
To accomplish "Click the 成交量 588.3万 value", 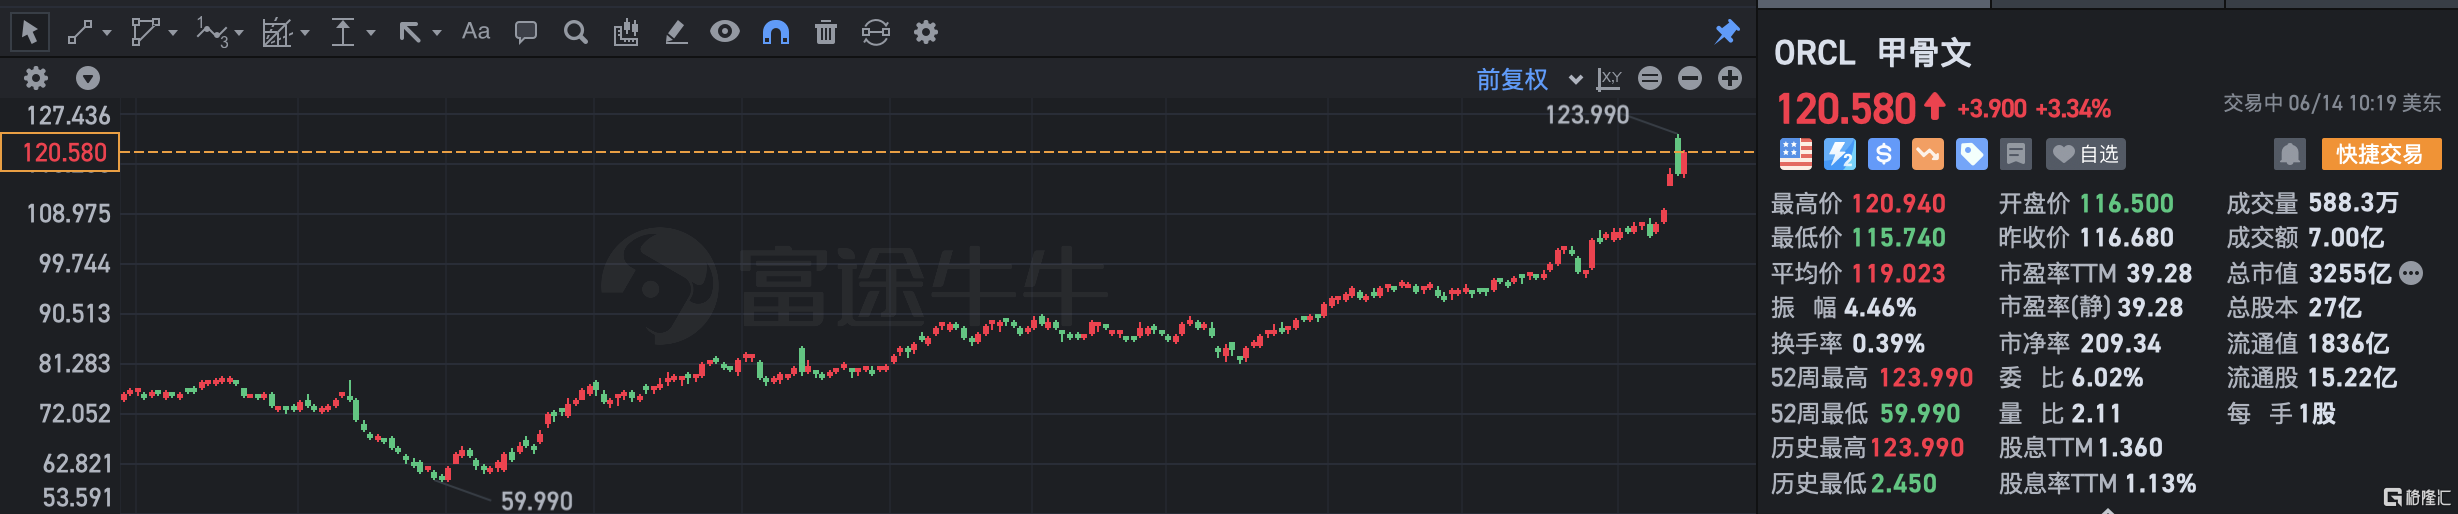I will pyautogui.click(x=2353, y=203).
